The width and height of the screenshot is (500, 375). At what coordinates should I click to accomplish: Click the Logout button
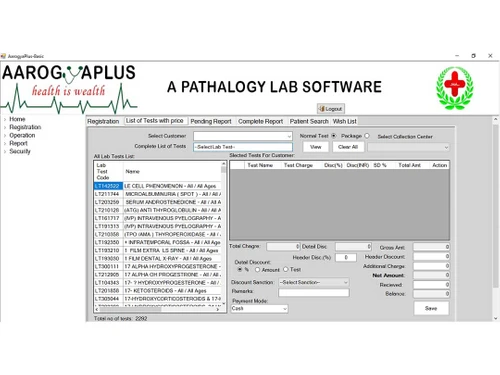coord(331,109)
